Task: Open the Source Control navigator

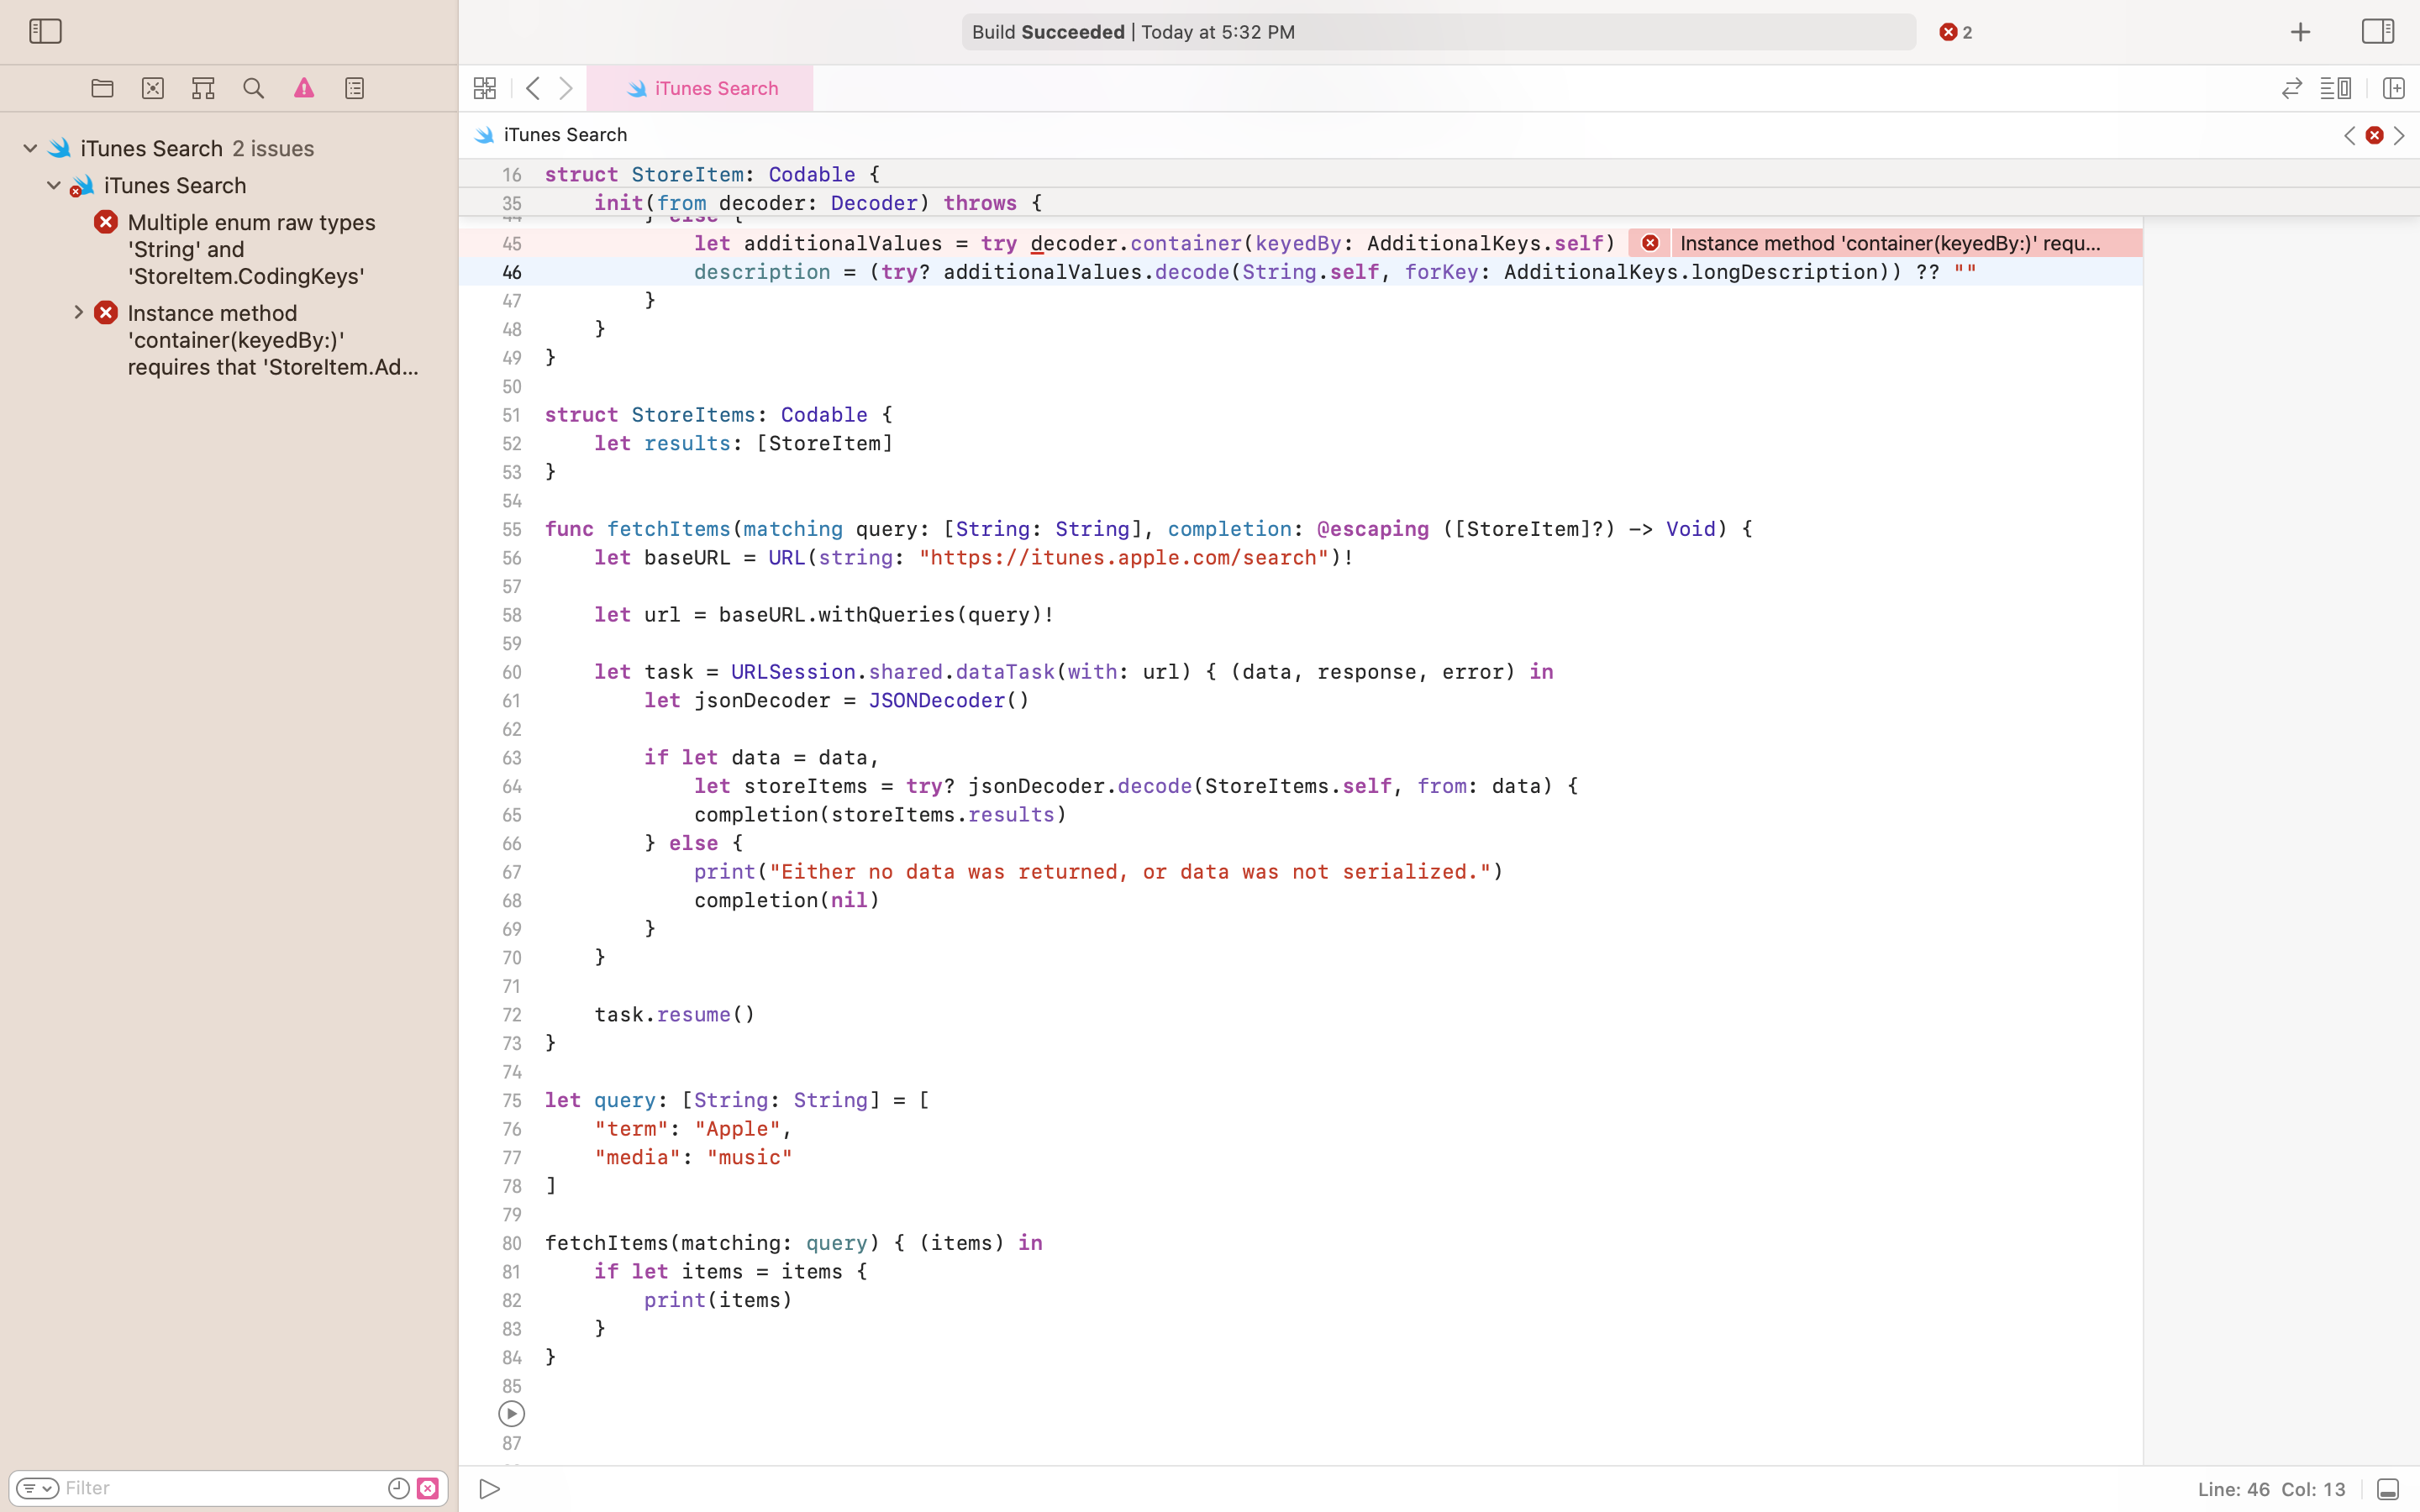Action: coord(153,88)
